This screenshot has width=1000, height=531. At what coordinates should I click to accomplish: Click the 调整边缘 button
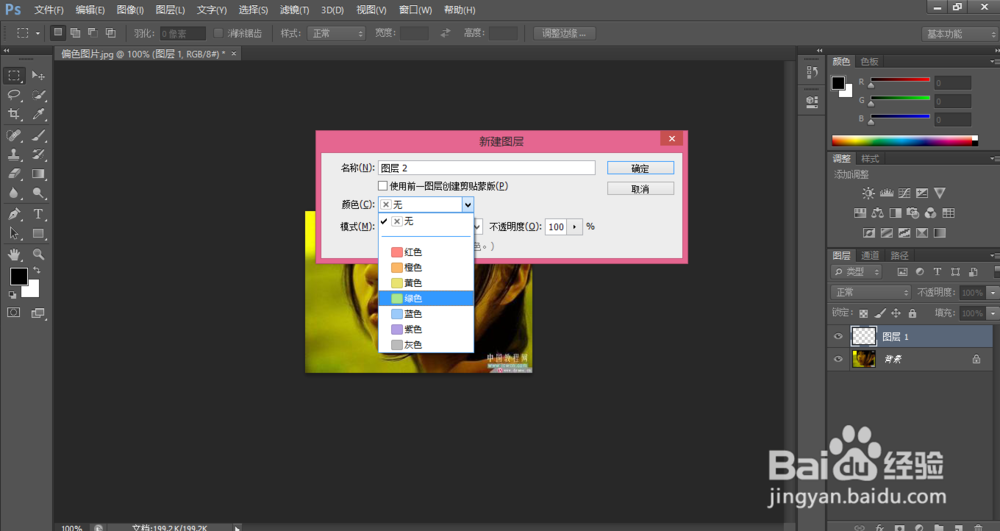(564, 33)
